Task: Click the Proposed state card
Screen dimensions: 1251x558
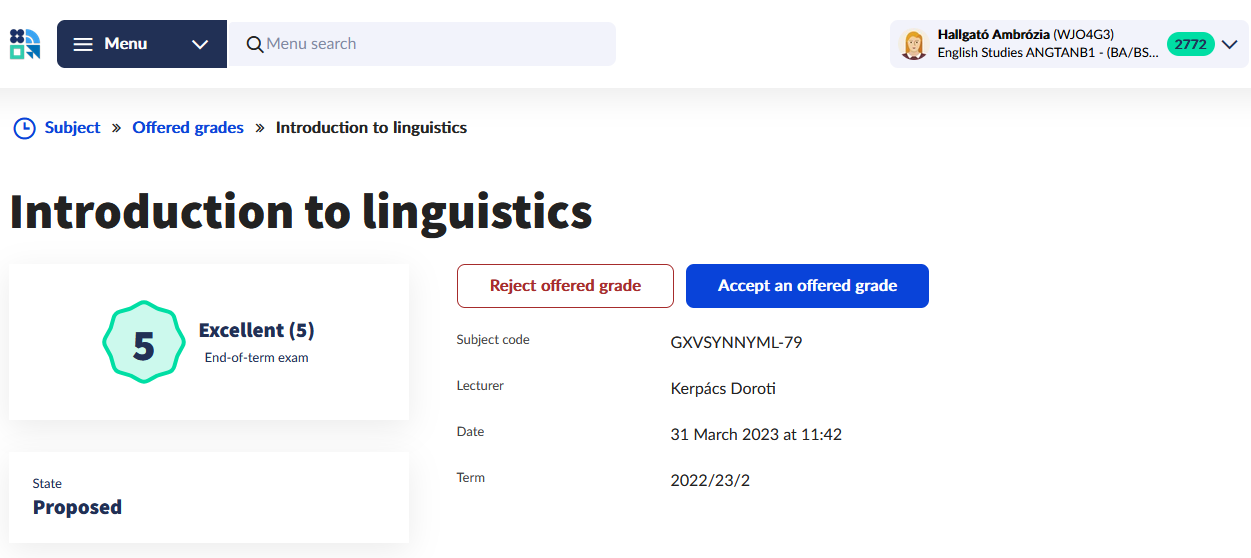Action: coord(208,497)
